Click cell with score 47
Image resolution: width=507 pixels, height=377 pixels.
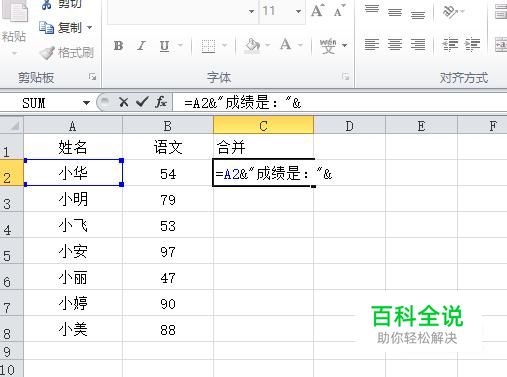pyautogui.click(x=168, y=277)
